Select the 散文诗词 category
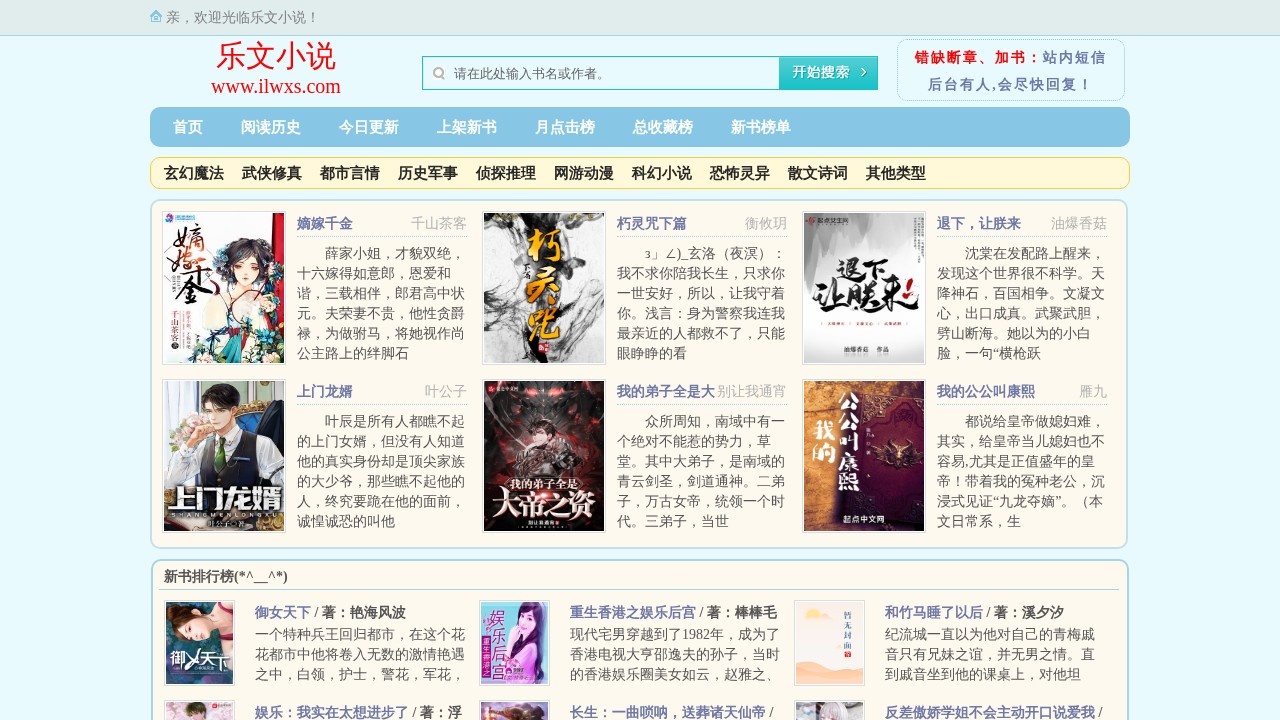This screenshot has width=1280, height=720. tap(818, 173)
